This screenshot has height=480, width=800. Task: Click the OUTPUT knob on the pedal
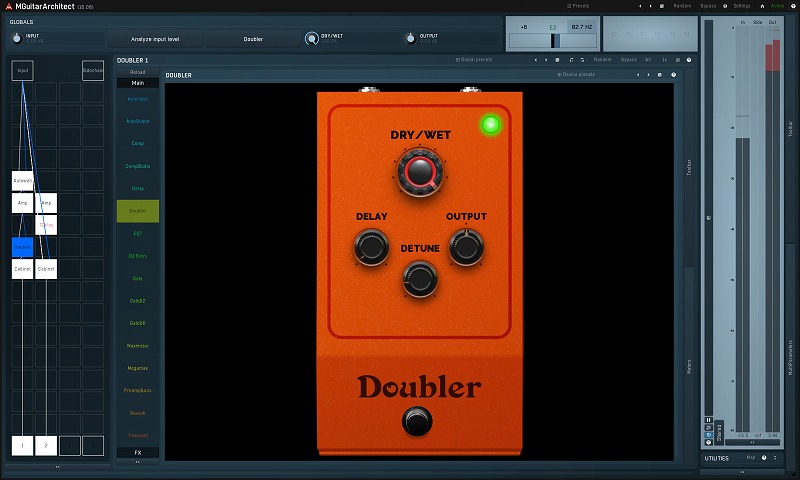click(x=466, y=246)
